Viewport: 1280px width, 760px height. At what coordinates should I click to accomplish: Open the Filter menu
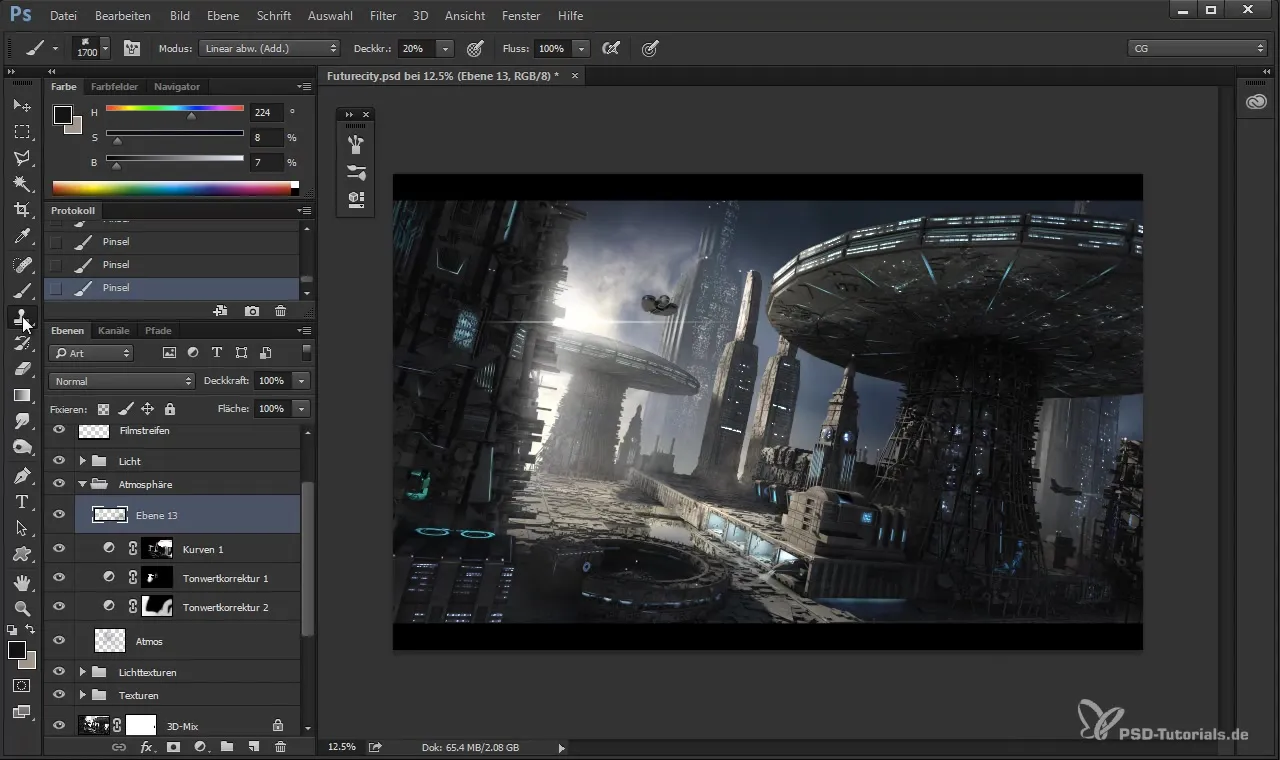[x=382, y=16]
